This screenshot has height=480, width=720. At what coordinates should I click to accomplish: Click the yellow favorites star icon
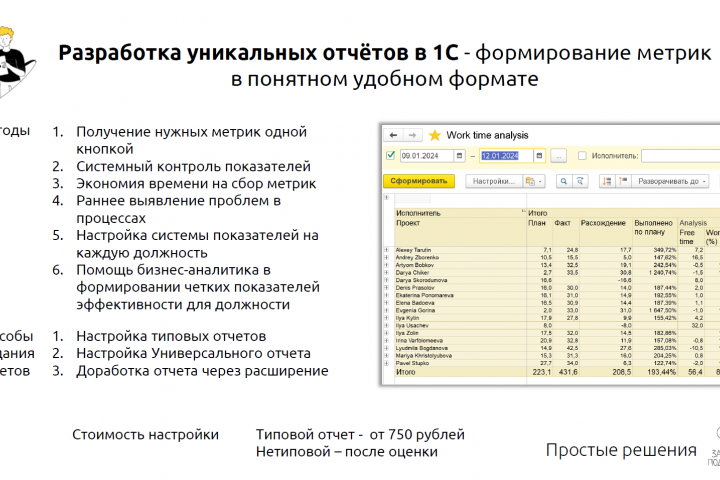pos(434,135)
